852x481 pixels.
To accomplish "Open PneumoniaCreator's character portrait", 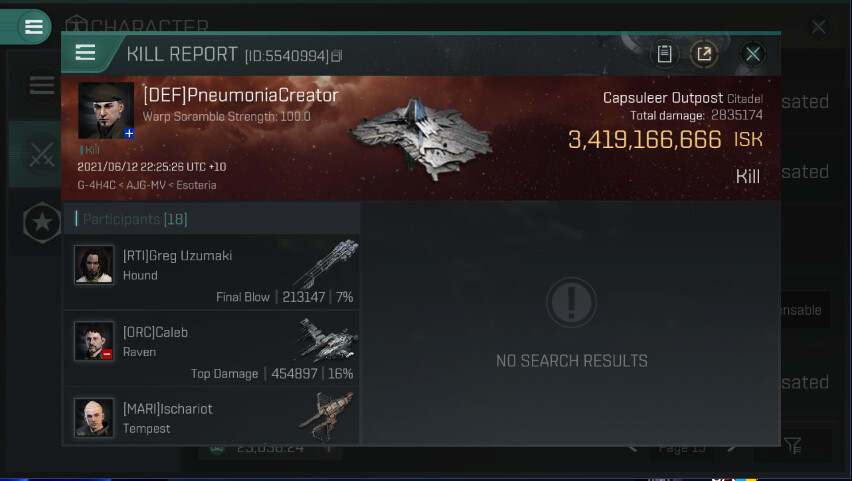I will [106, 110].
